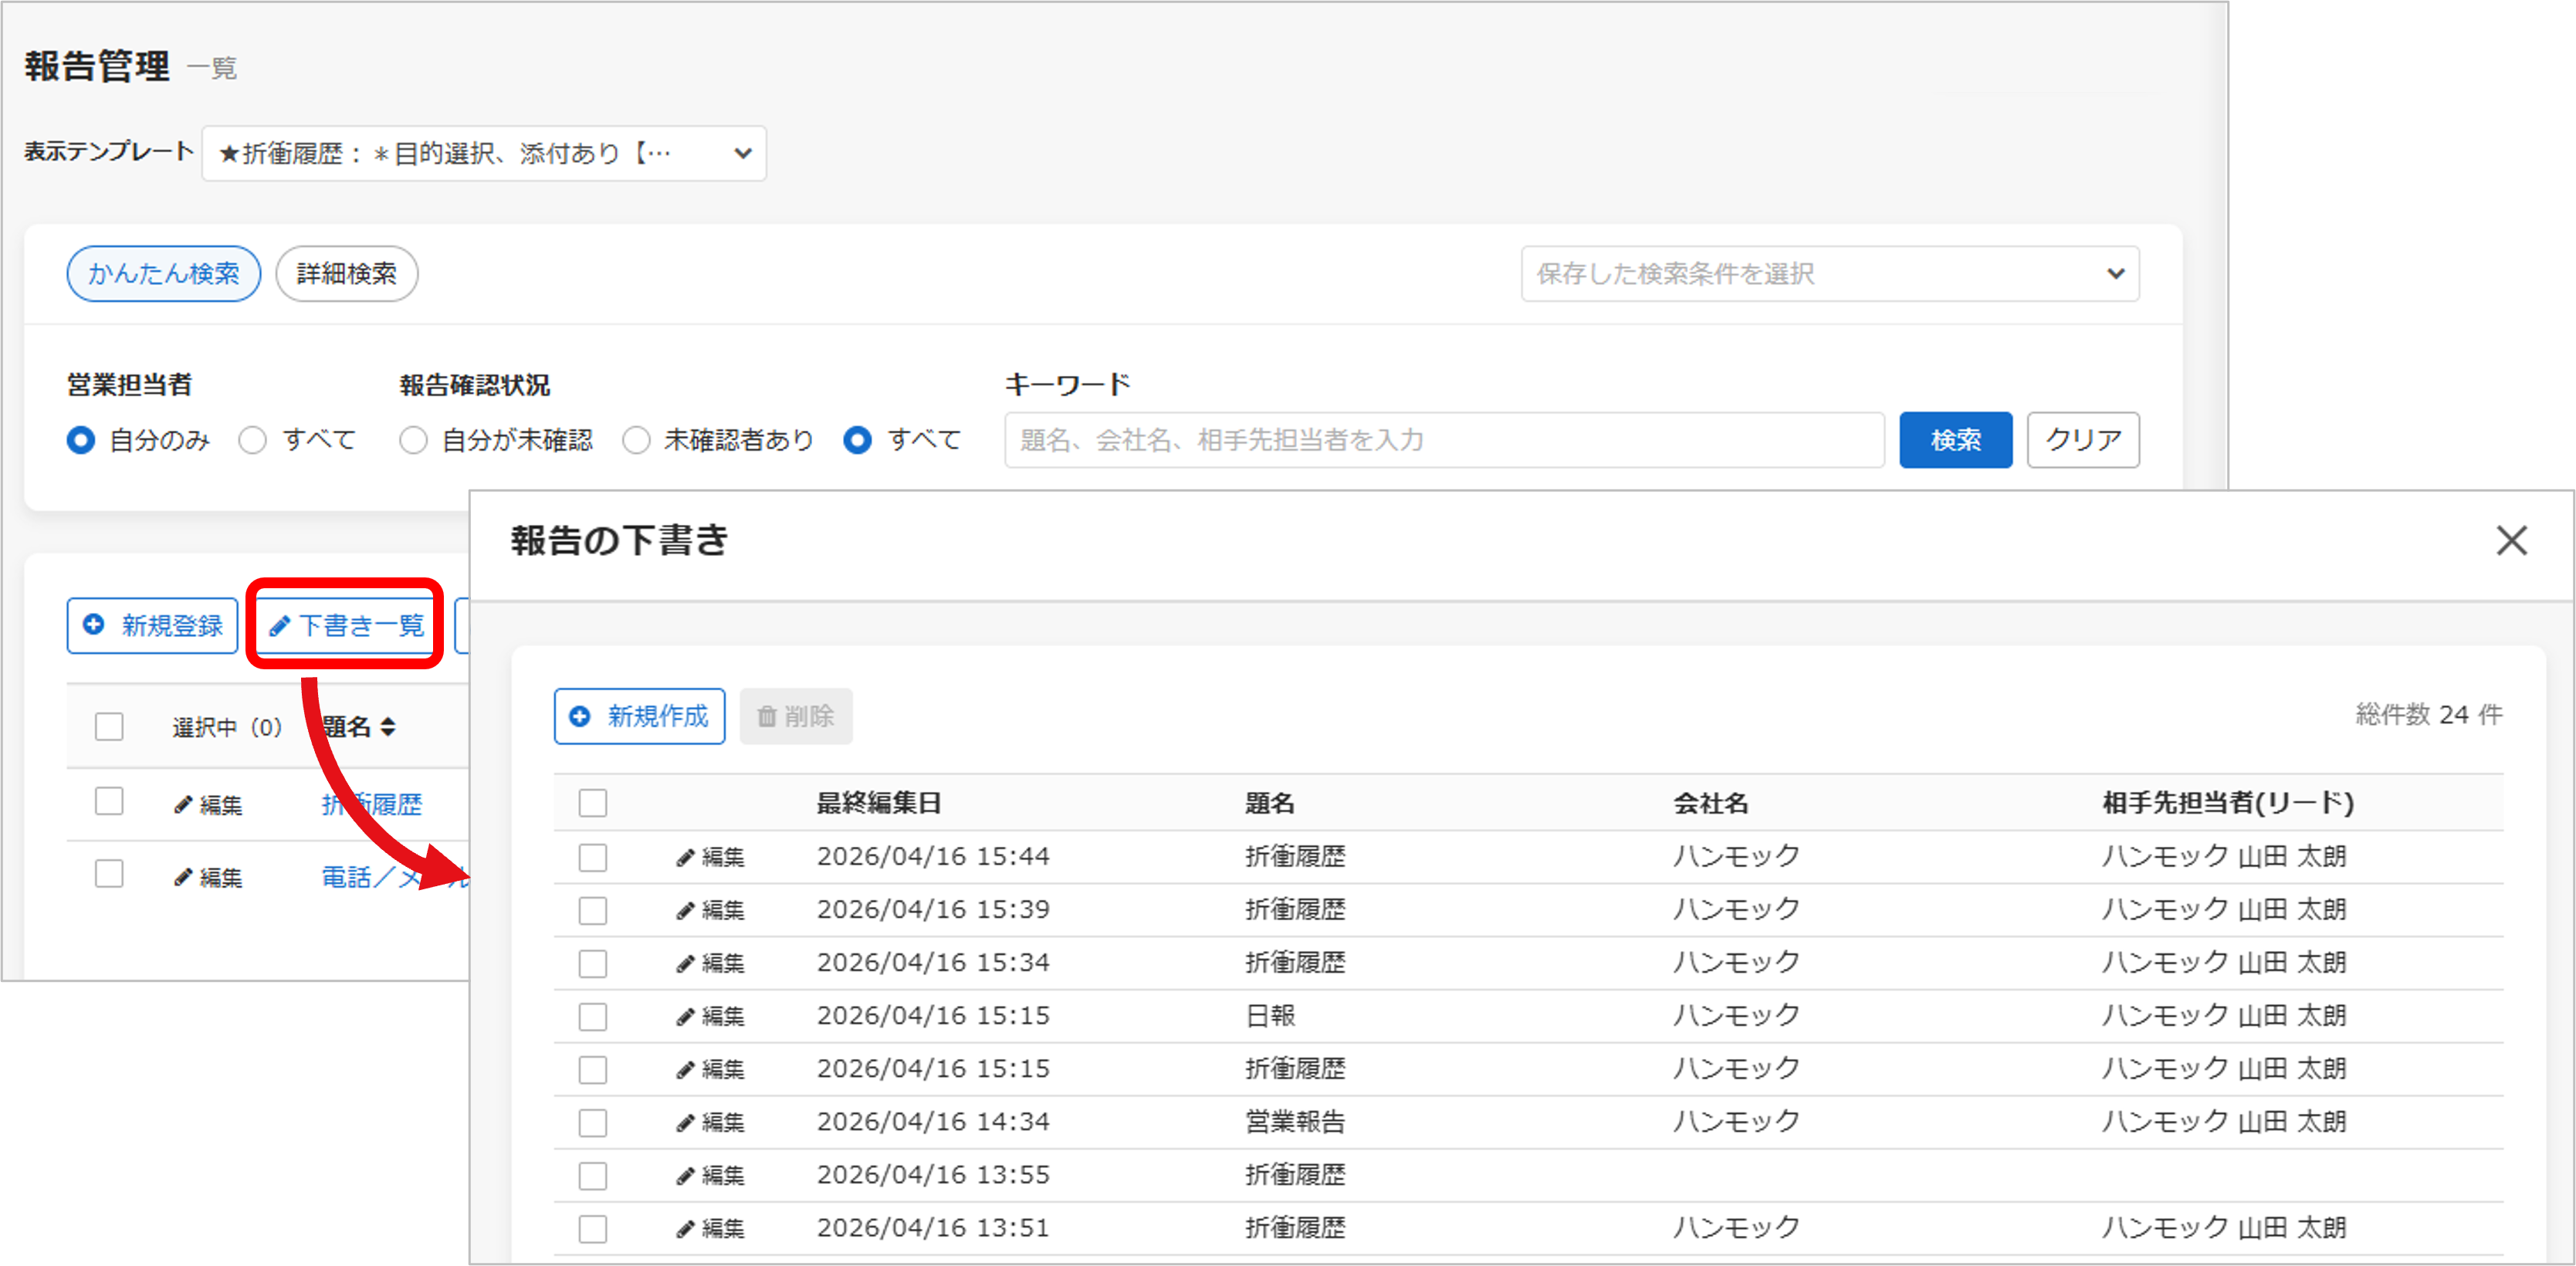2576x1266 pixels.
Task: Focus the キーワード search input field
Action: (1443, 440)
